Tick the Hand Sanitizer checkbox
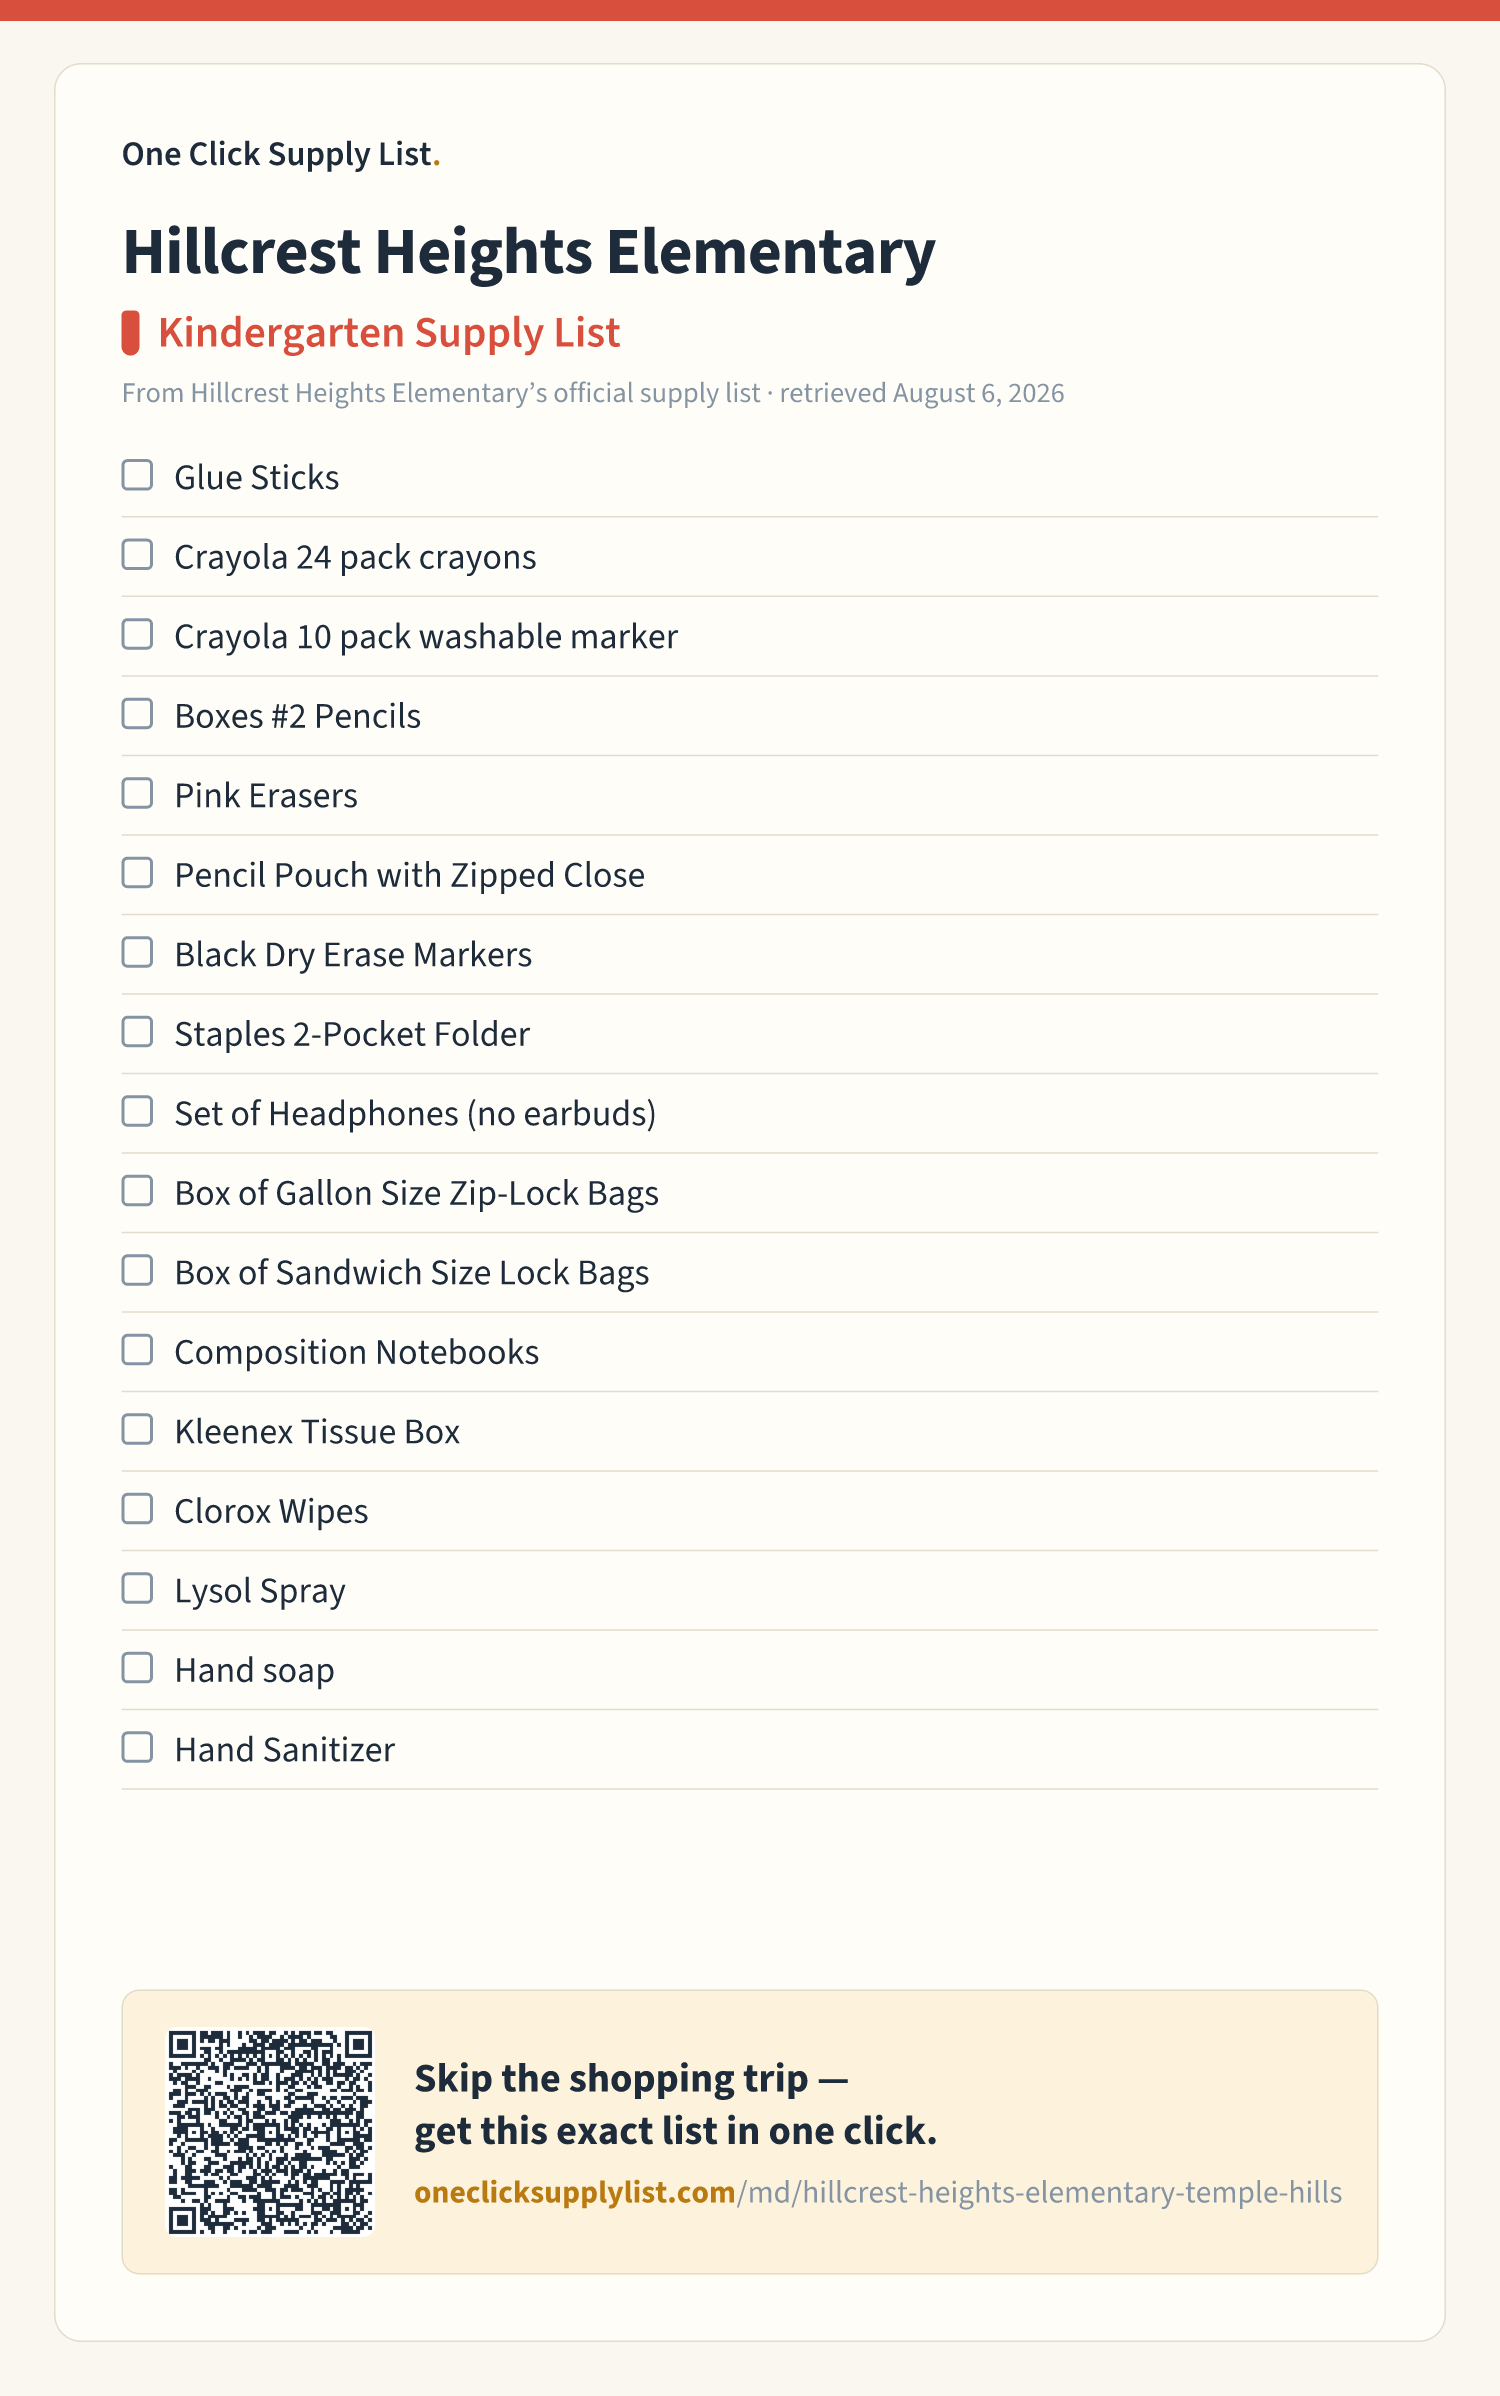This screenshot has height=2396, width=1500. (137, 1747)
